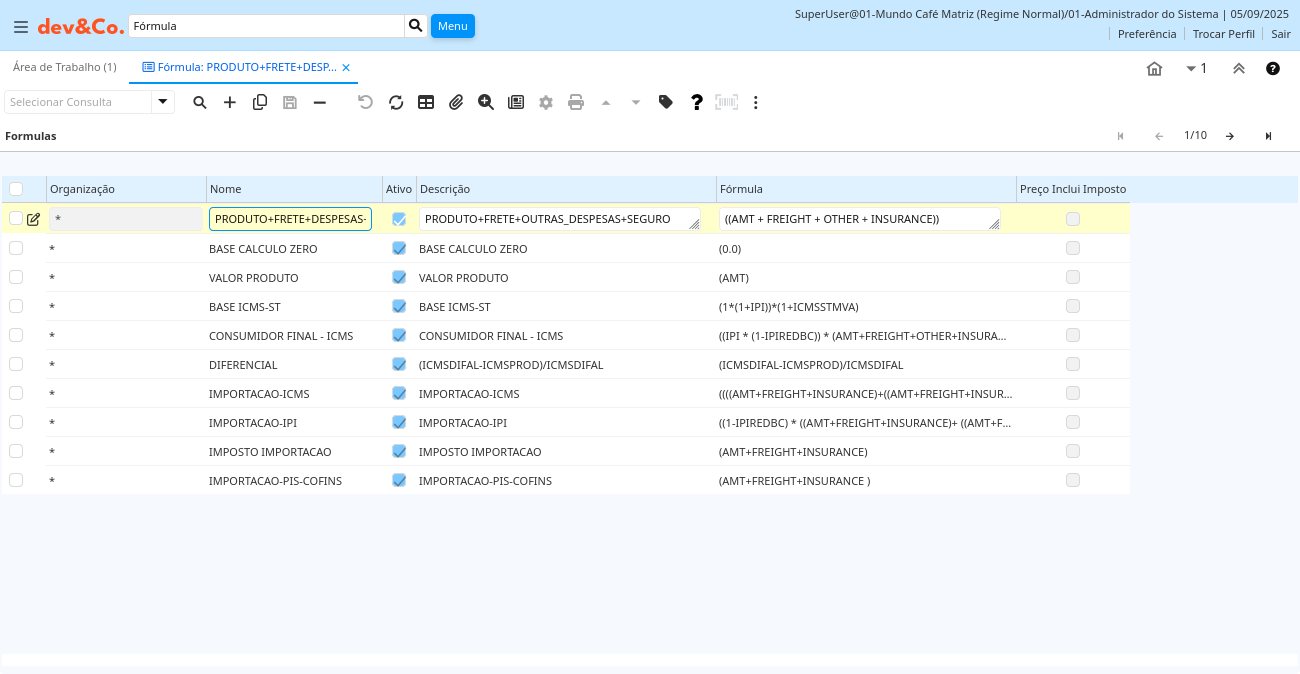Switch to Área de Trabalho tab
This screenshot has width=1300, height=674.
point(64,67)
